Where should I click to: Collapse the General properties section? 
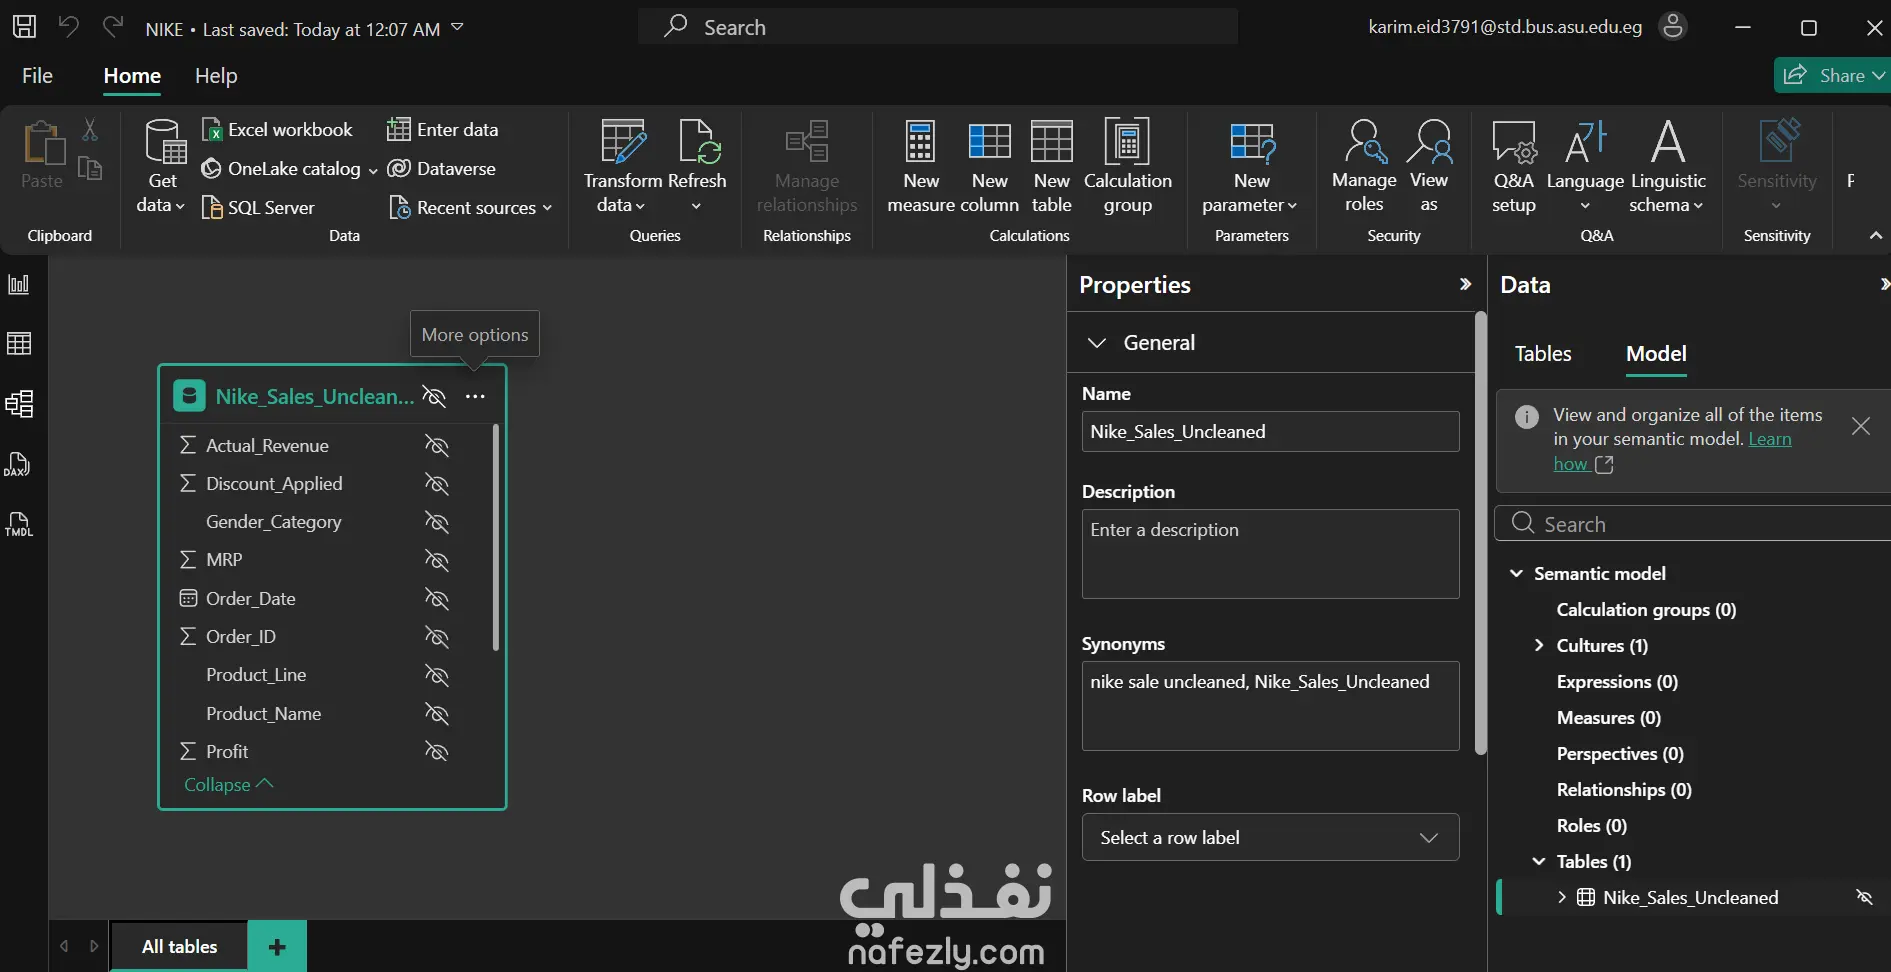pos(1097,343)
